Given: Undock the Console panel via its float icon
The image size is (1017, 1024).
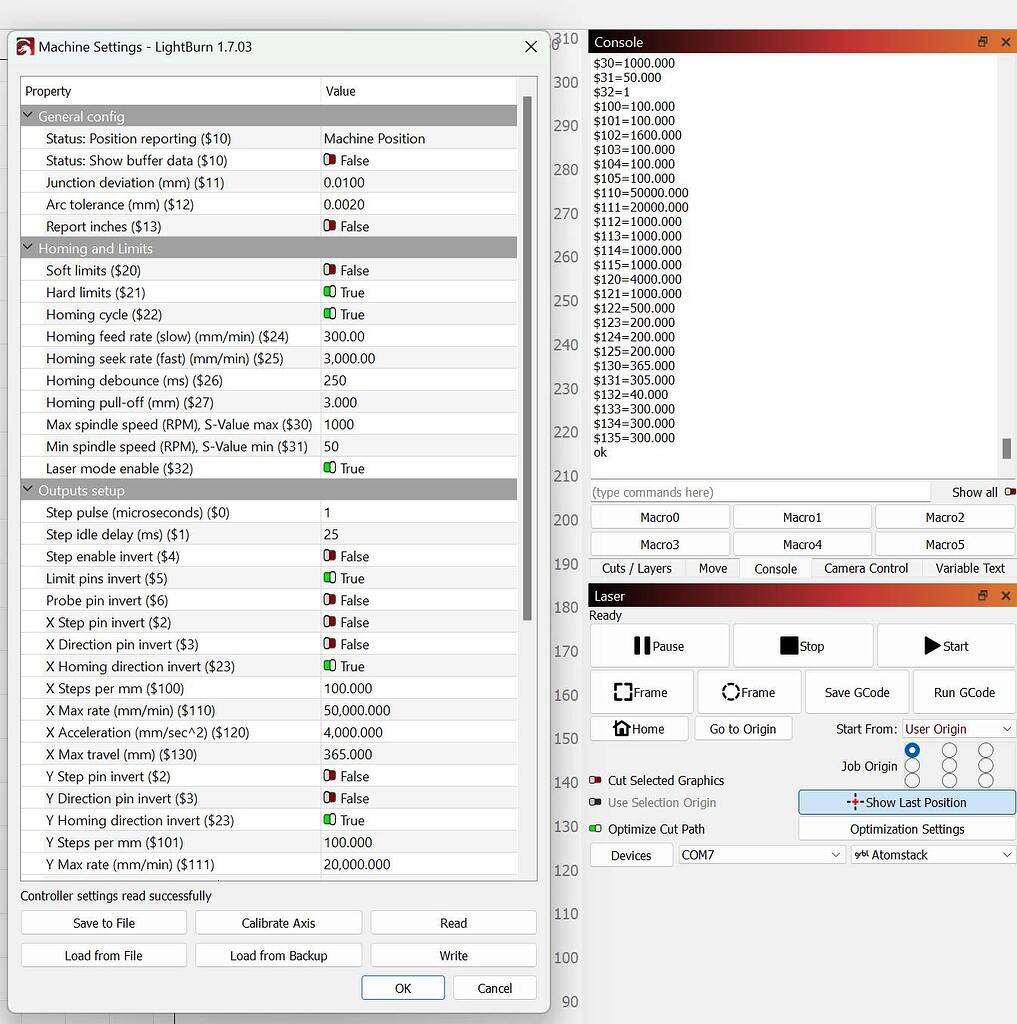Looking at the screenshot, I should (981, 42).
